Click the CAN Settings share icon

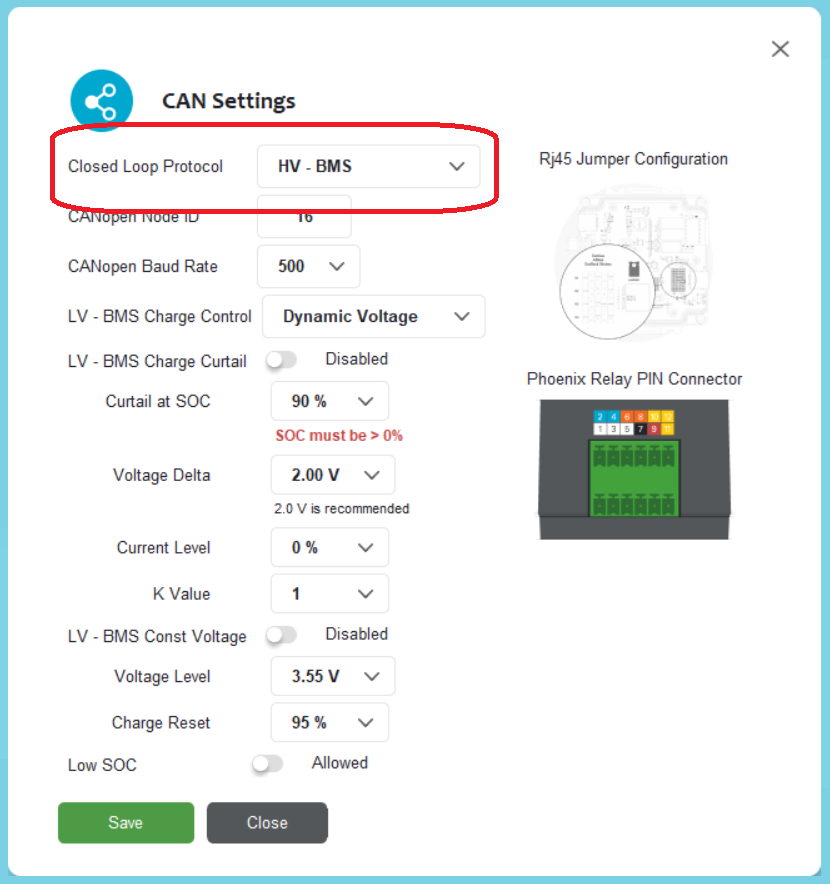click(x=101, y=101)
